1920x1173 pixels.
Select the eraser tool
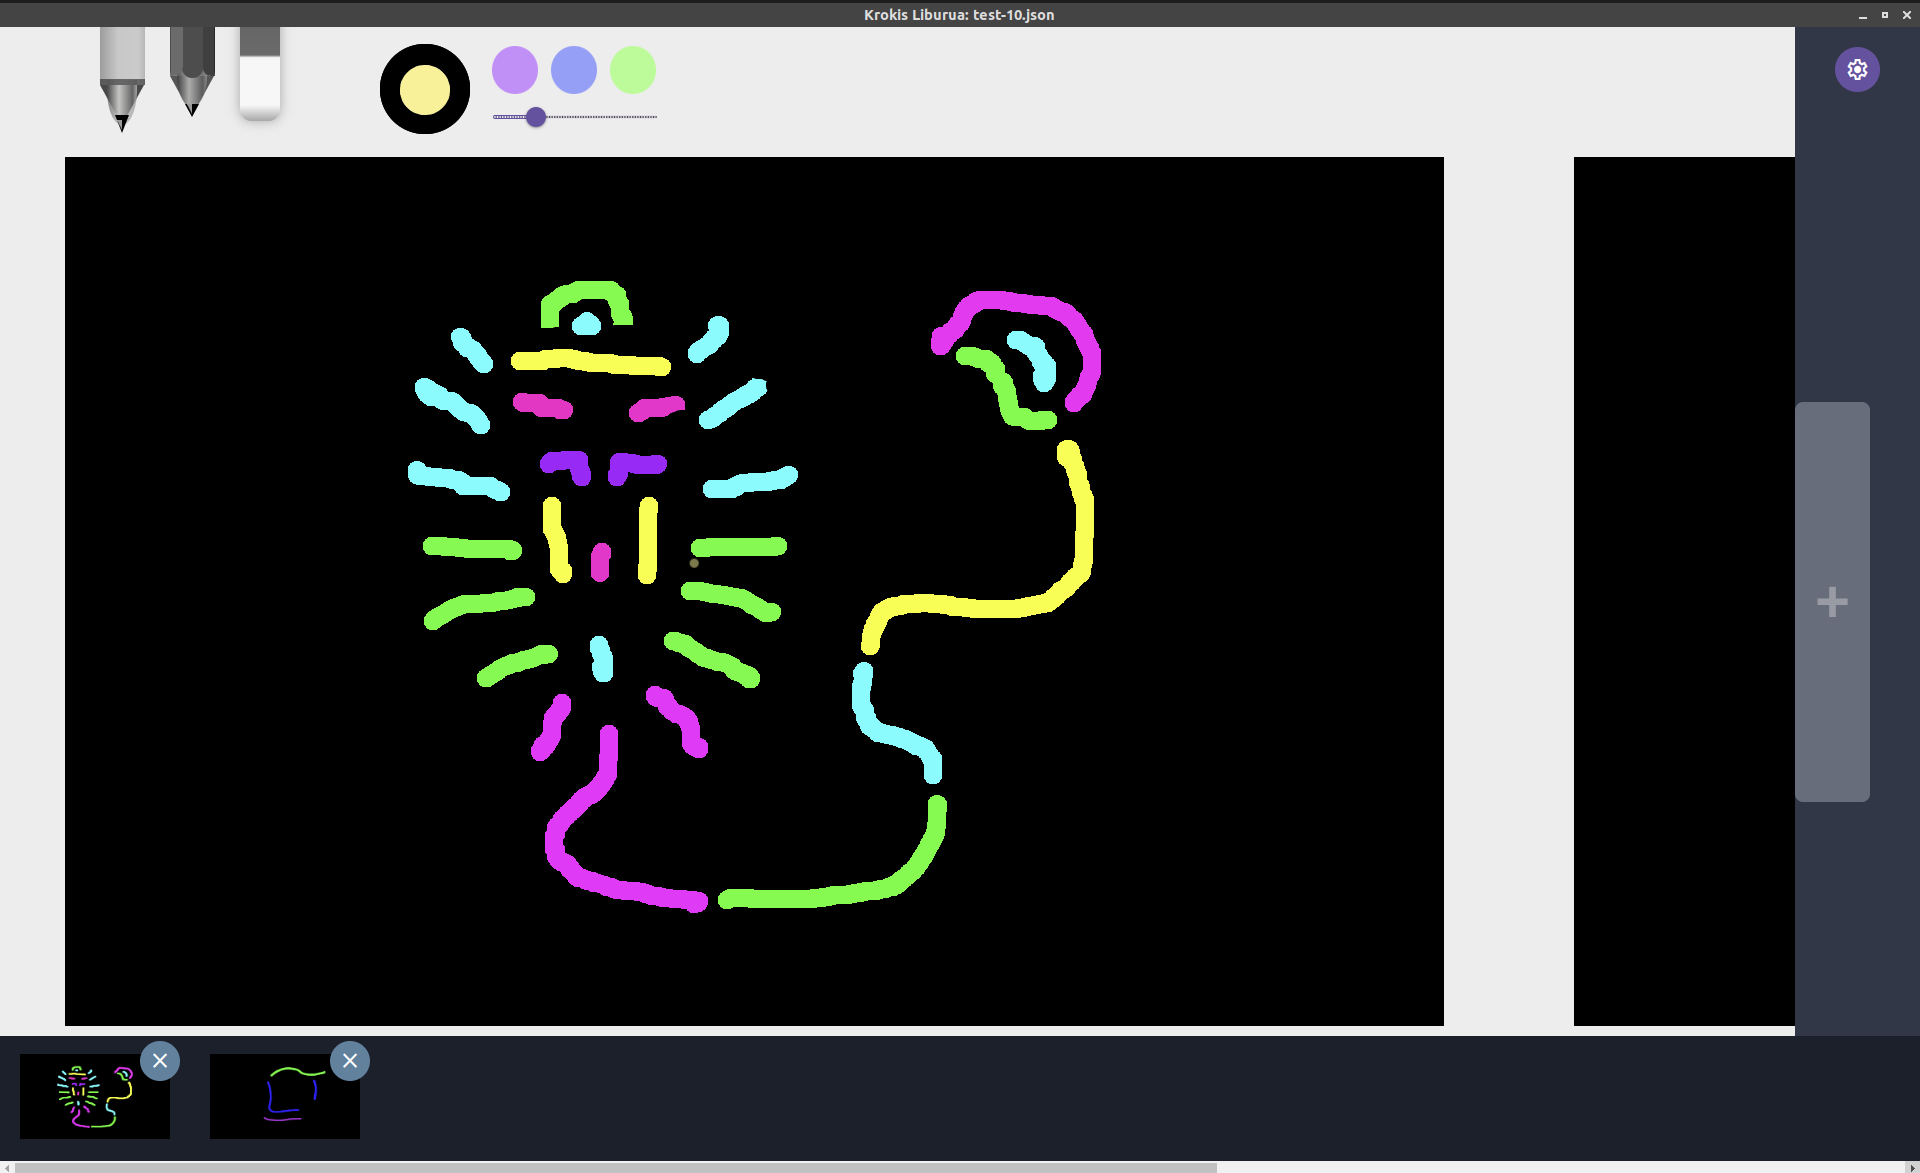260,72
